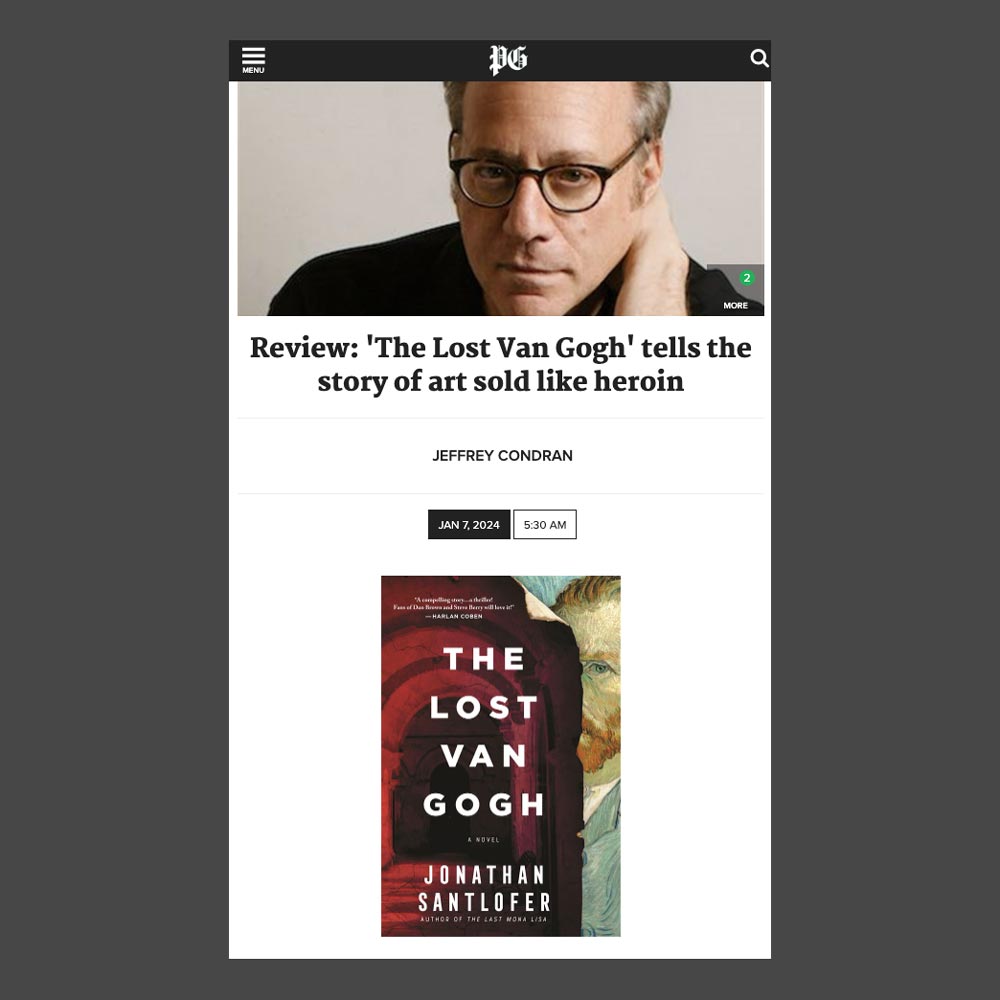This screenshot has width=1000, height=1000.
Task: Click the white THE LOST VAN GOGH cover title
Action: pyautogui.click(x=483, y=732)
